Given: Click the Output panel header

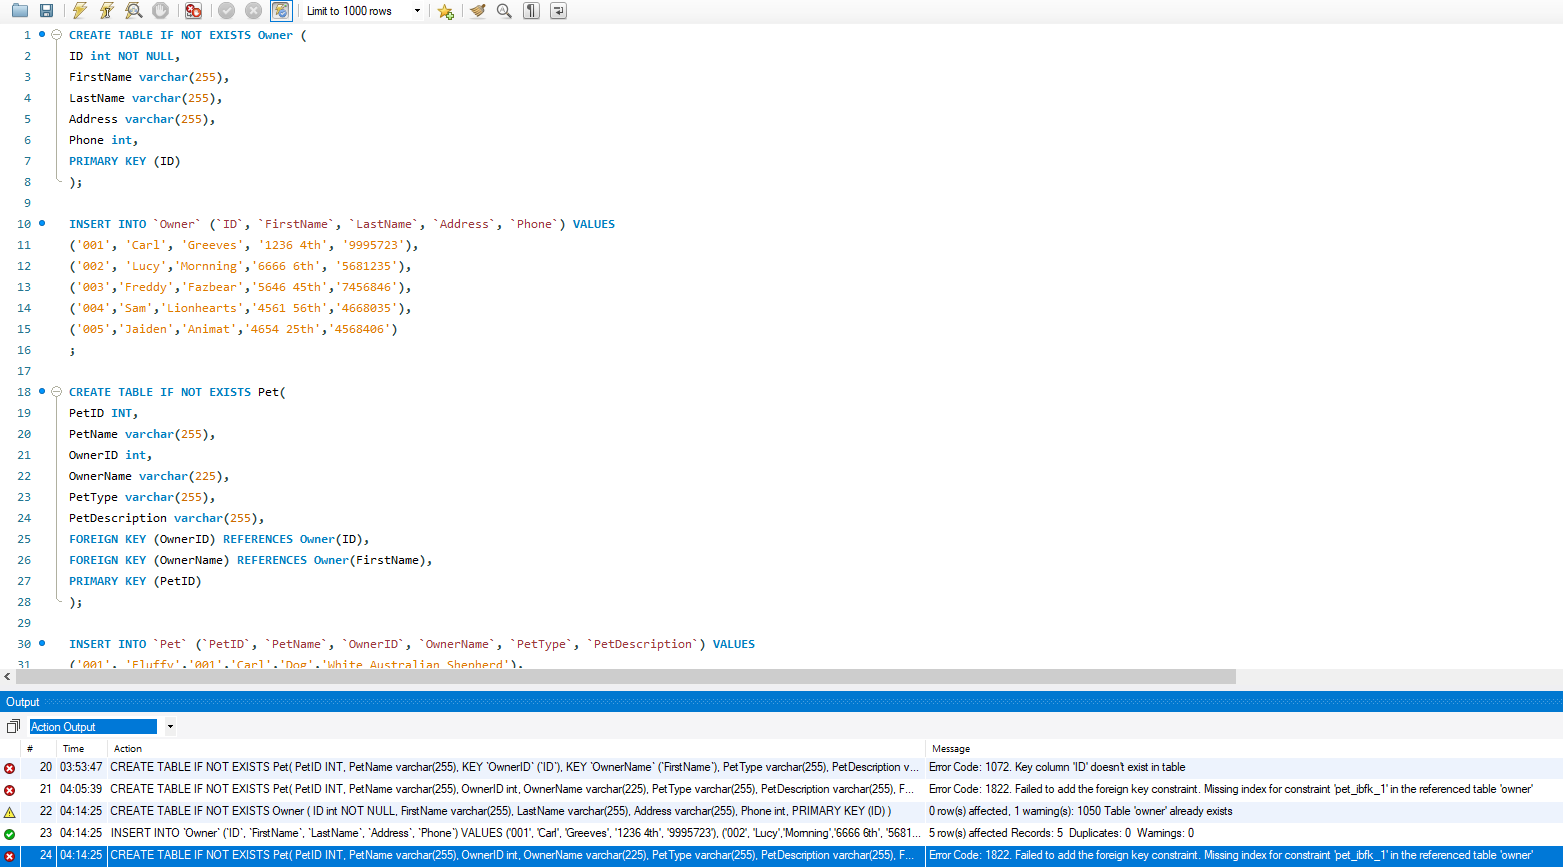Looking at the screenshot, I should [x=781, y=702].
